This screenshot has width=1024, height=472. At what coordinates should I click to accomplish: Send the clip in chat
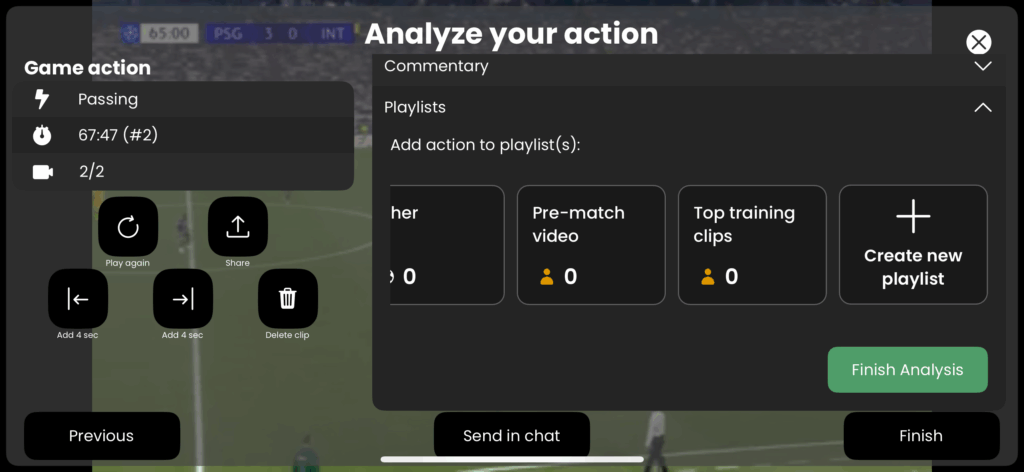tap(512, 436)
